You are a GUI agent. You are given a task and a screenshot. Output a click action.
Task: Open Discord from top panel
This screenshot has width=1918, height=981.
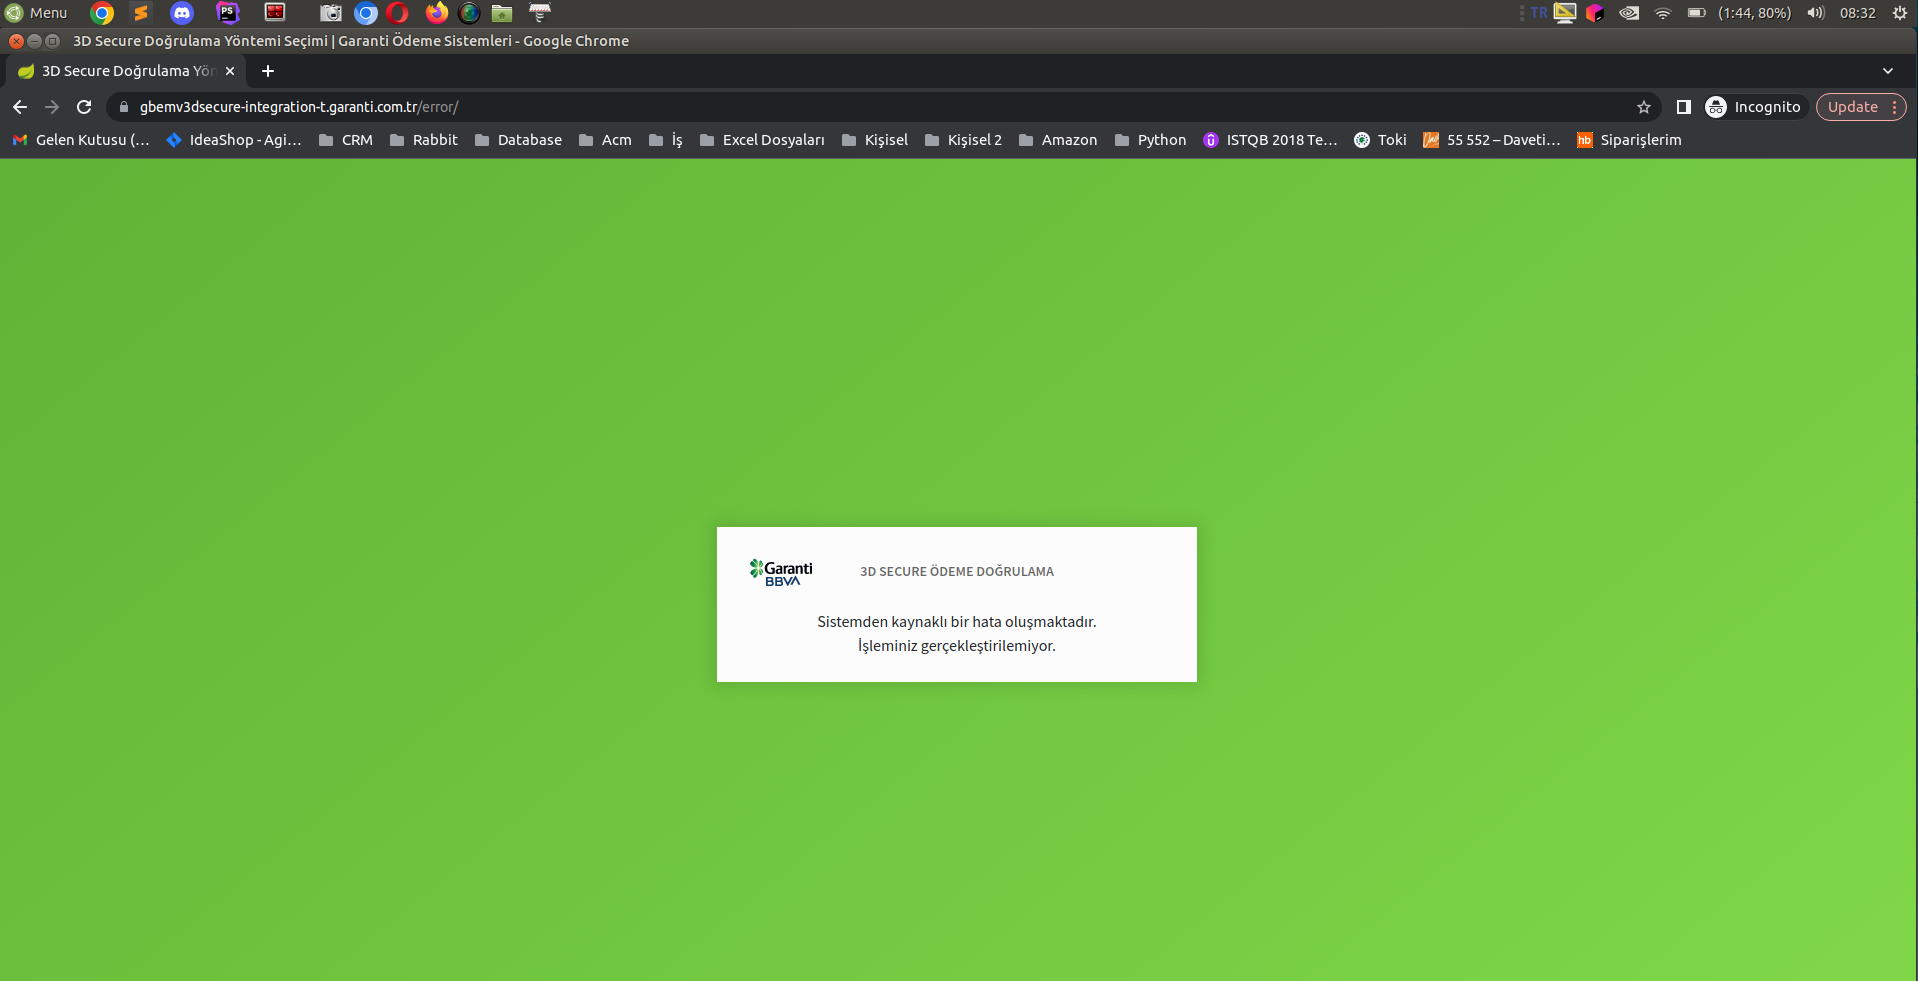(182, 13)
